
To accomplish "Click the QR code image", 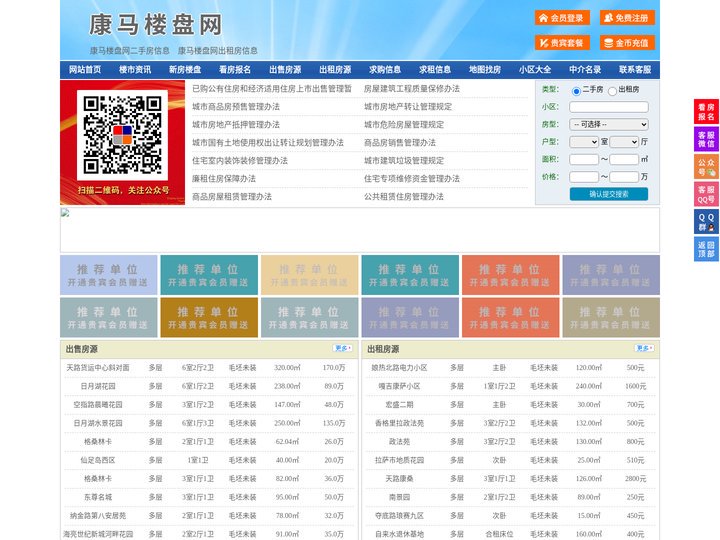I will point(122,135).
